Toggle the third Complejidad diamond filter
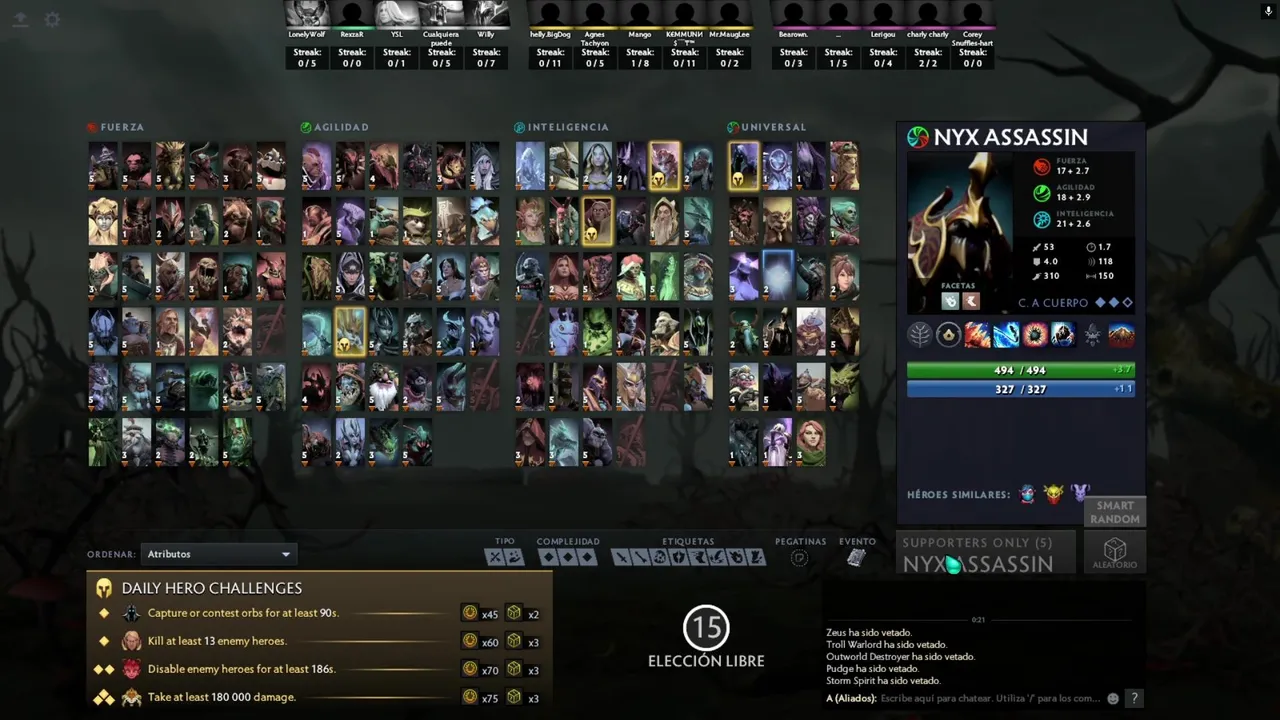This screenshot has height=720, width=1280. click(x=588, y=558)
